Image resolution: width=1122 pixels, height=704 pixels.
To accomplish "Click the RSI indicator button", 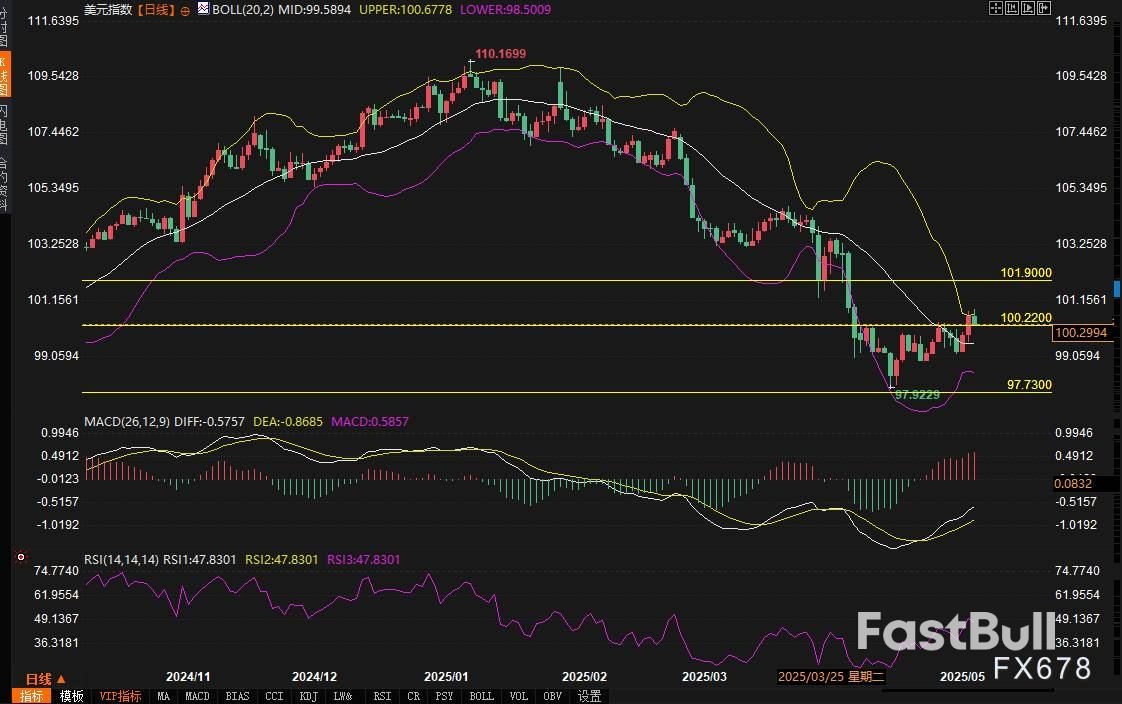I will click(x=382, y=696).
